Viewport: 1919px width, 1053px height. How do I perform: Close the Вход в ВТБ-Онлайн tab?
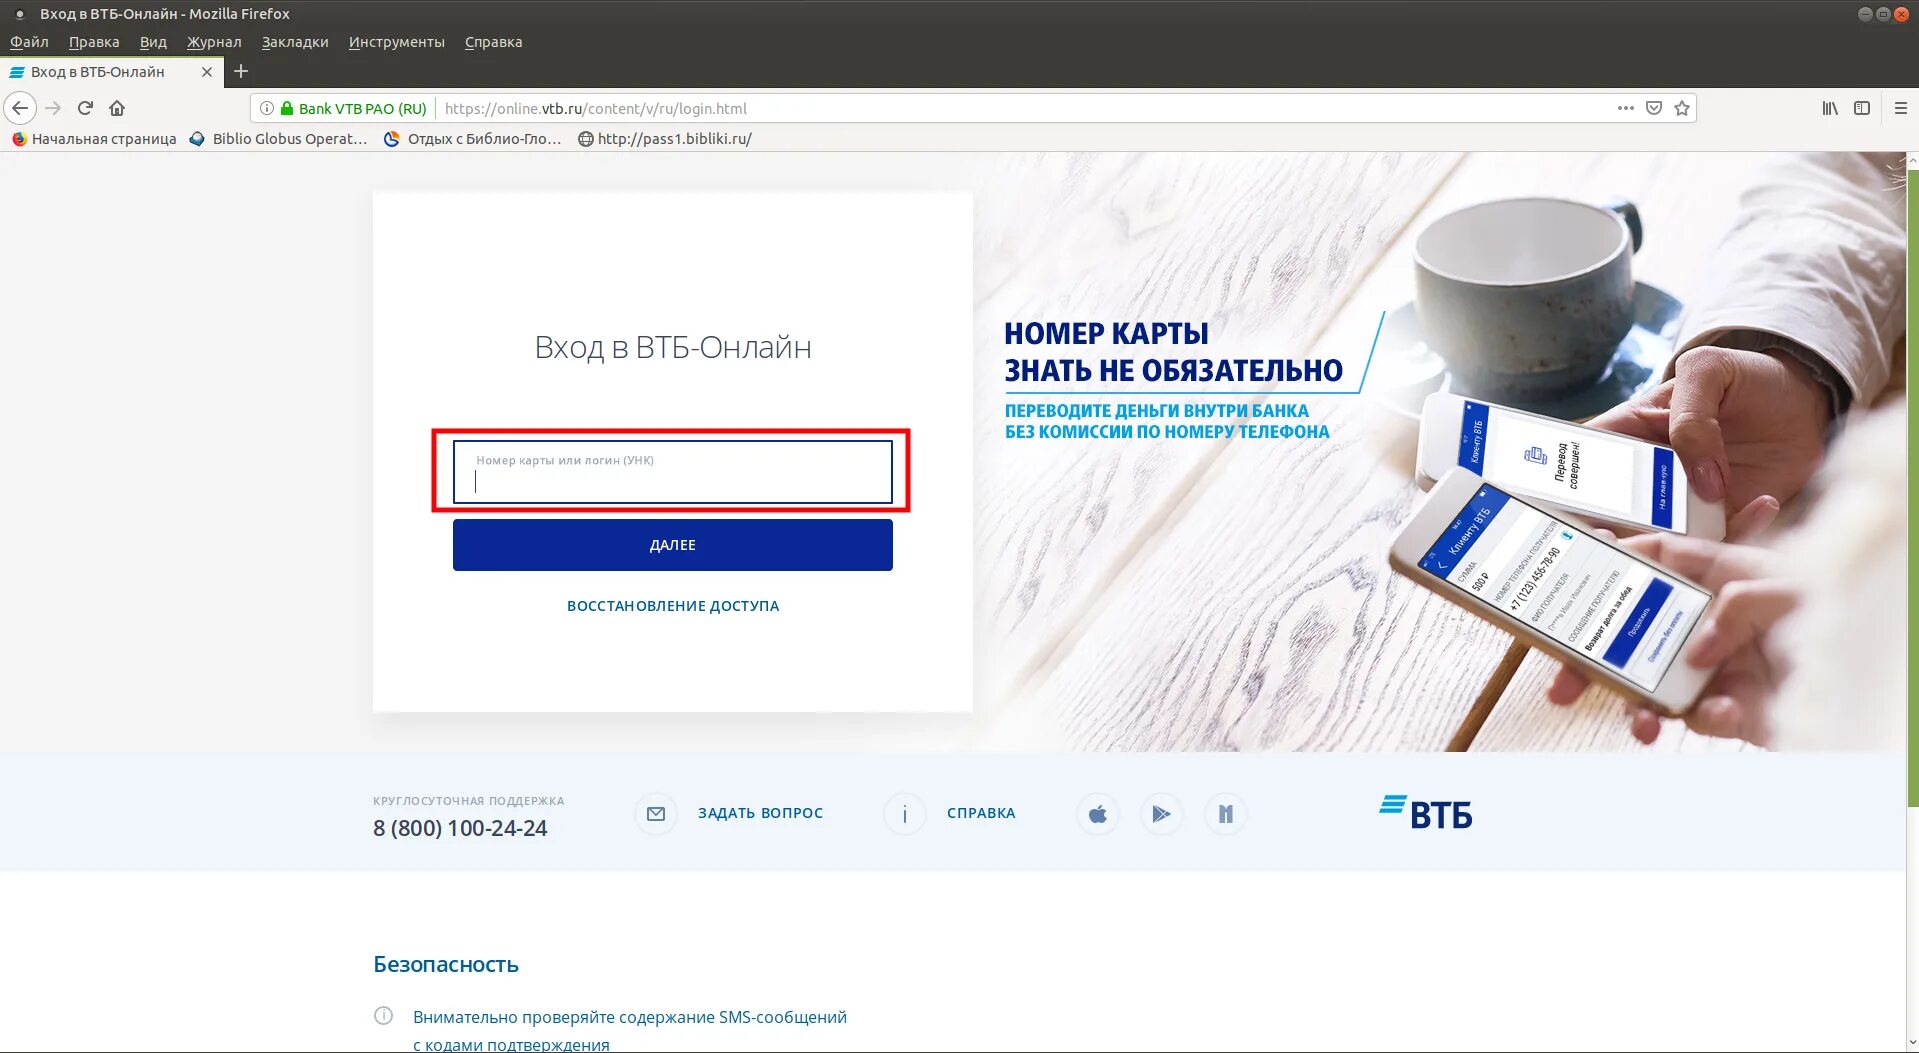207,72
